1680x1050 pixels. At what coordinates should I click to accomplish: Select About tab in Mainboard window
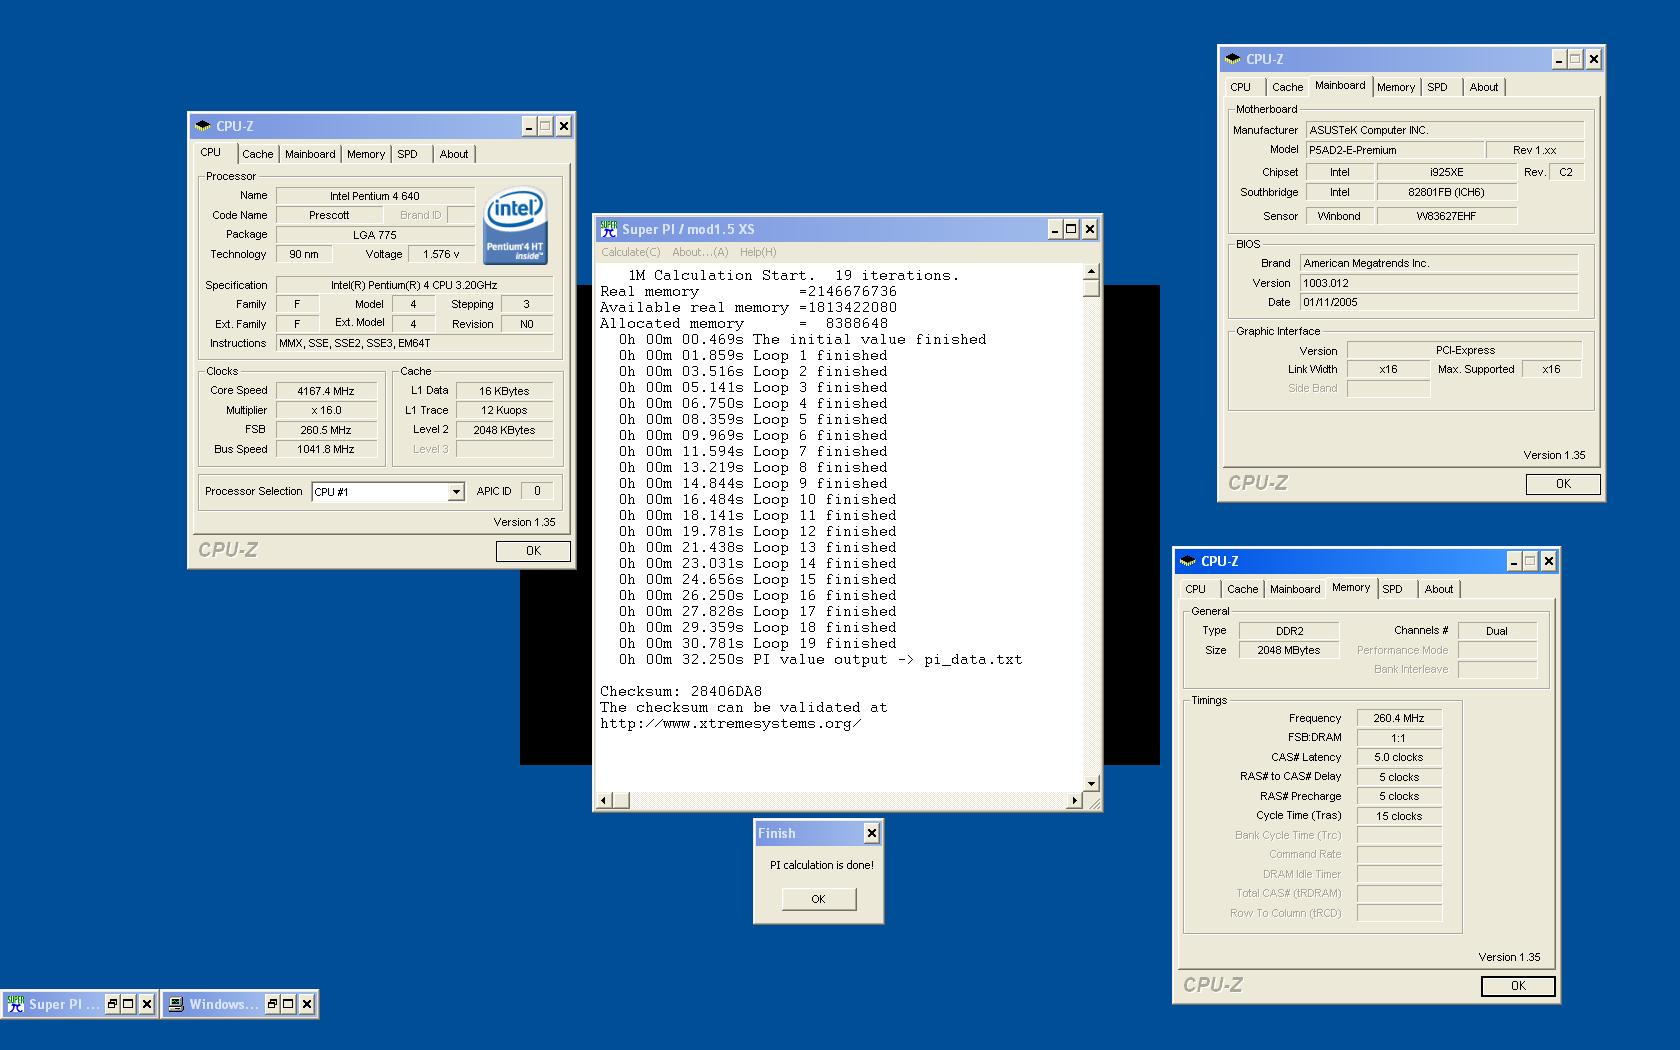pyautogui.click(x=1484, y=87)
